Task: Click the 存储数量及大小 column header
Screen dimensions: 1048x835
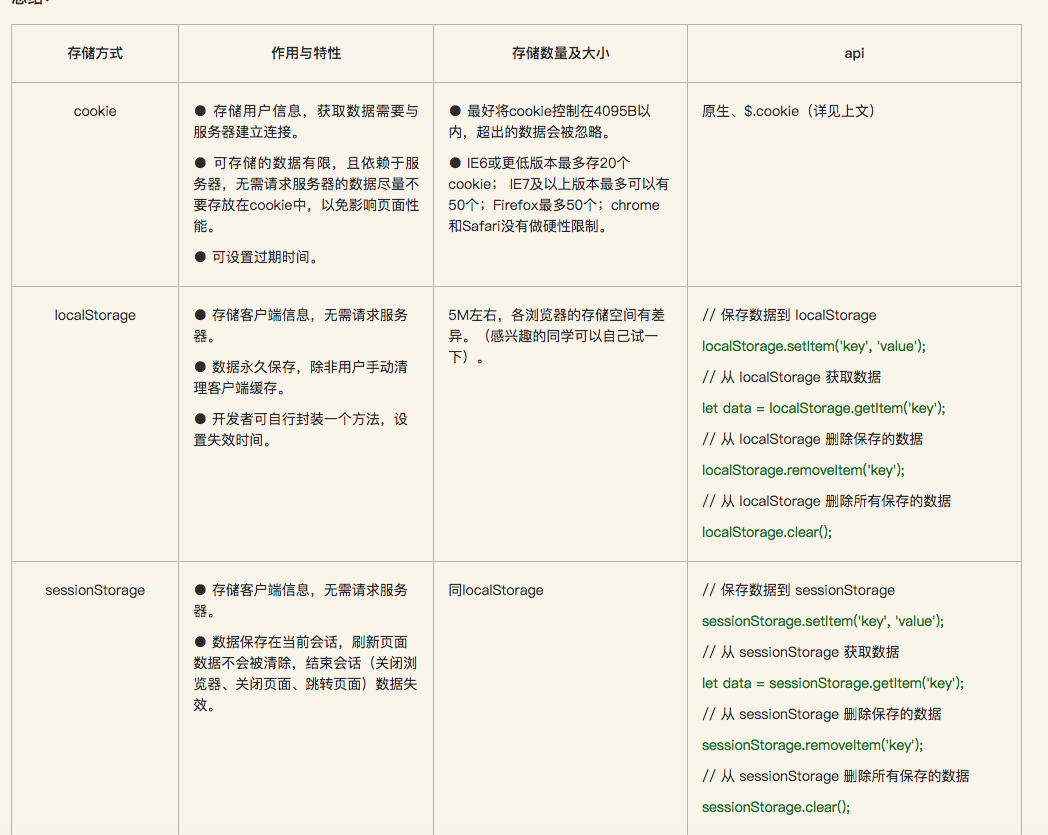Action: [560, 53]
